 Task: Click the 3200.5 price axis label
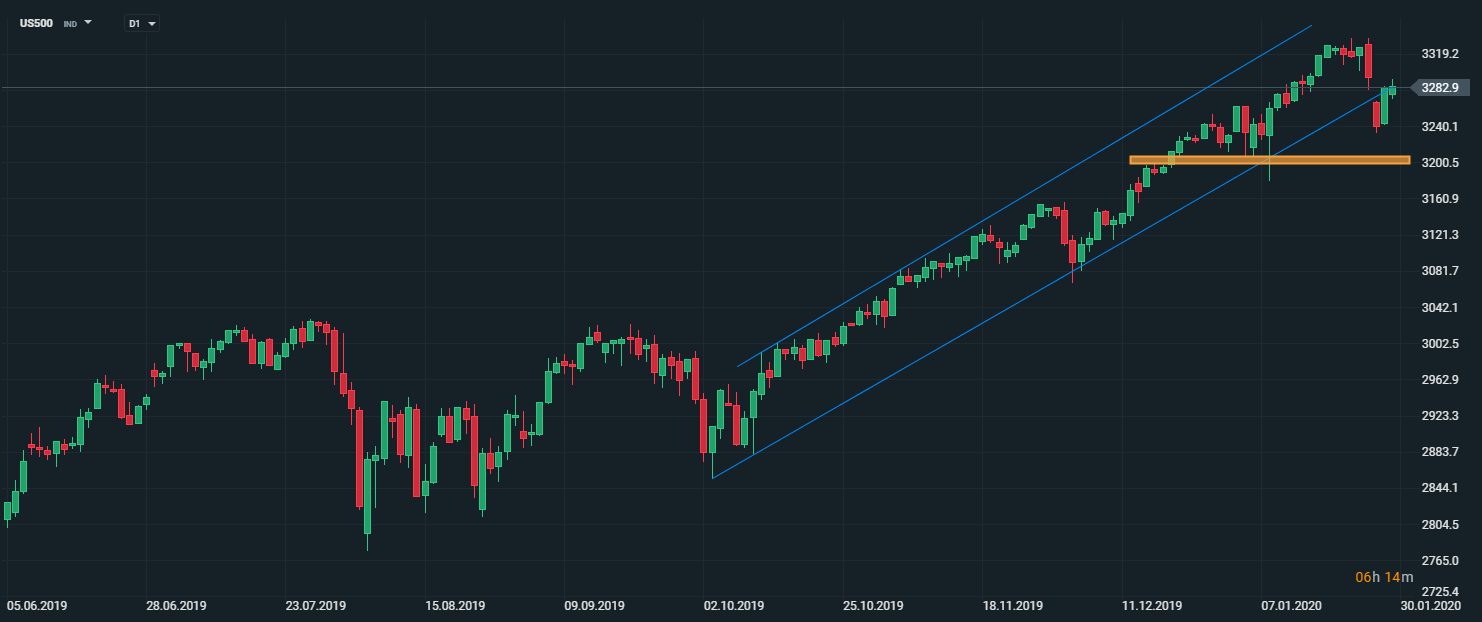tap(1438, 163)
